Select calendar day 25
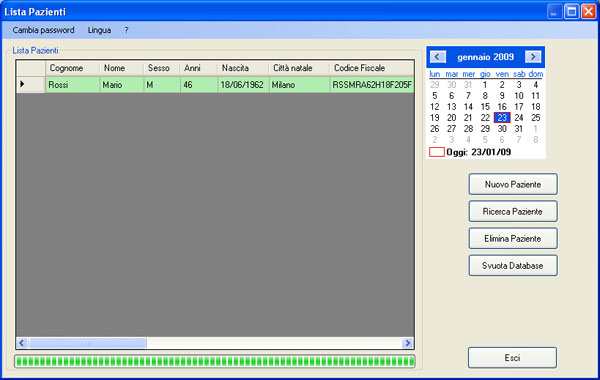Viewport: 600px width, 380px height. [536, 117]
